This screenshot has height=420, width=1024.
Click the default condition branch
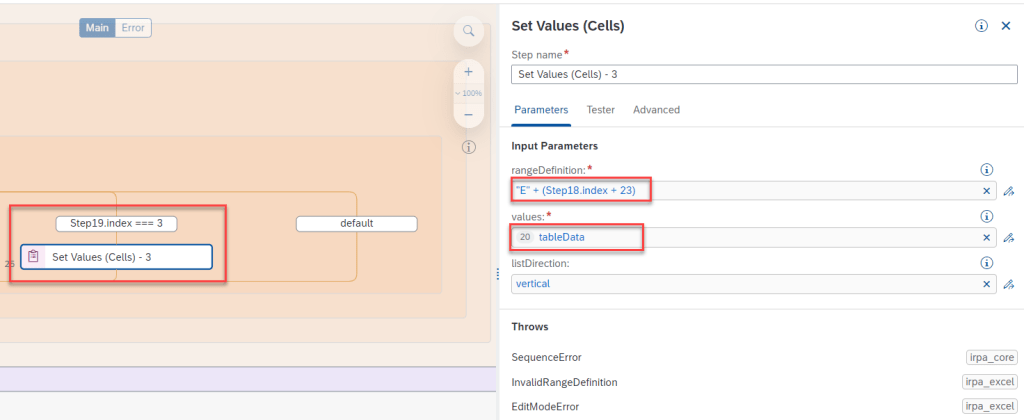(x=356, y=224)
